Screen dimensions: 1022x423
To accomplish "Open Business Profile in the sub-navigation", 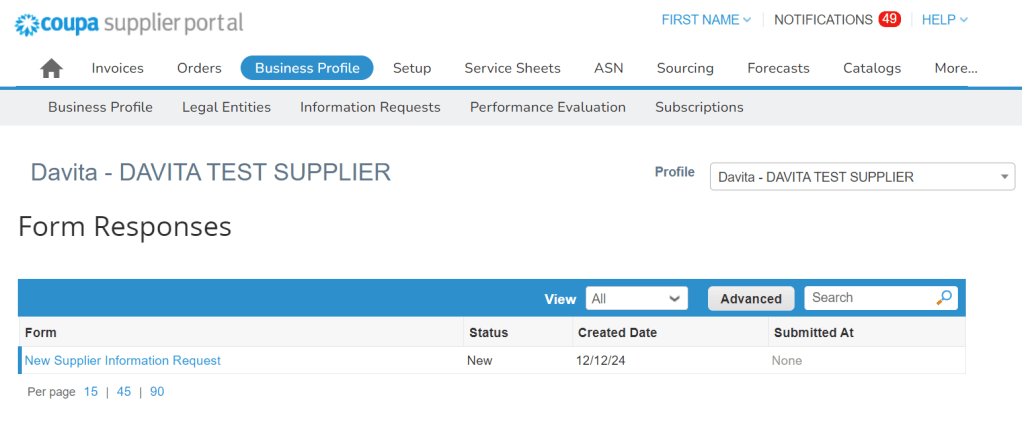I will pos(100,107).
